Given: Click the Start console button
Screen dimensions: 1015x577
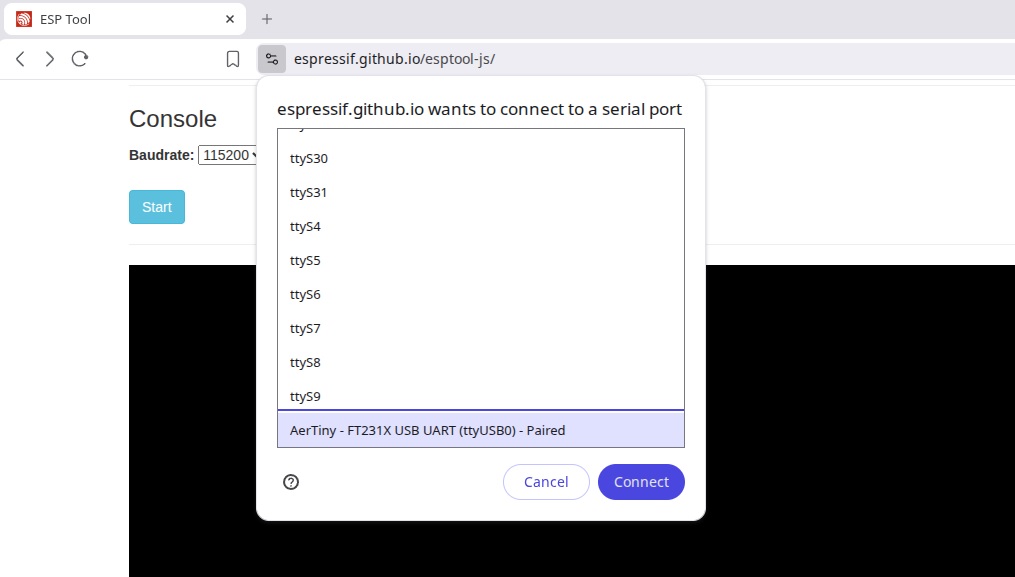Looking at the screenshot, I should (x=157, y=207).
